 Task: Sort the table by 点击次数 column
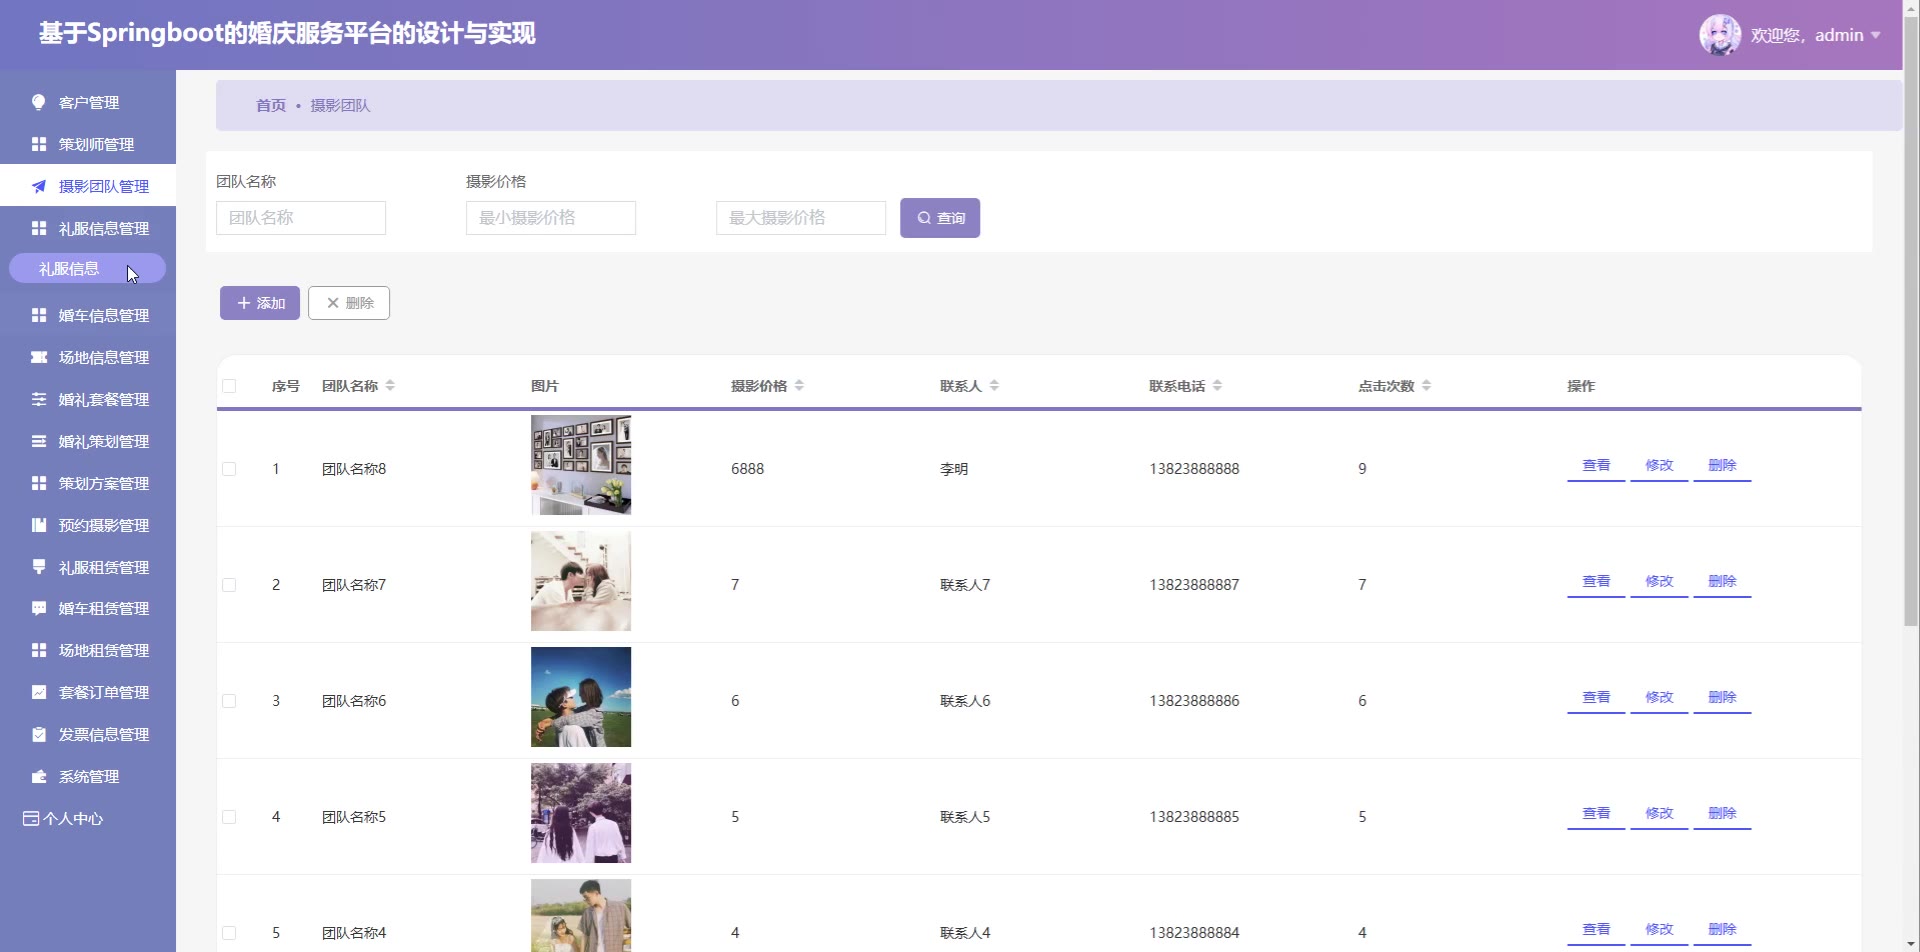[x=1426, y=386]
